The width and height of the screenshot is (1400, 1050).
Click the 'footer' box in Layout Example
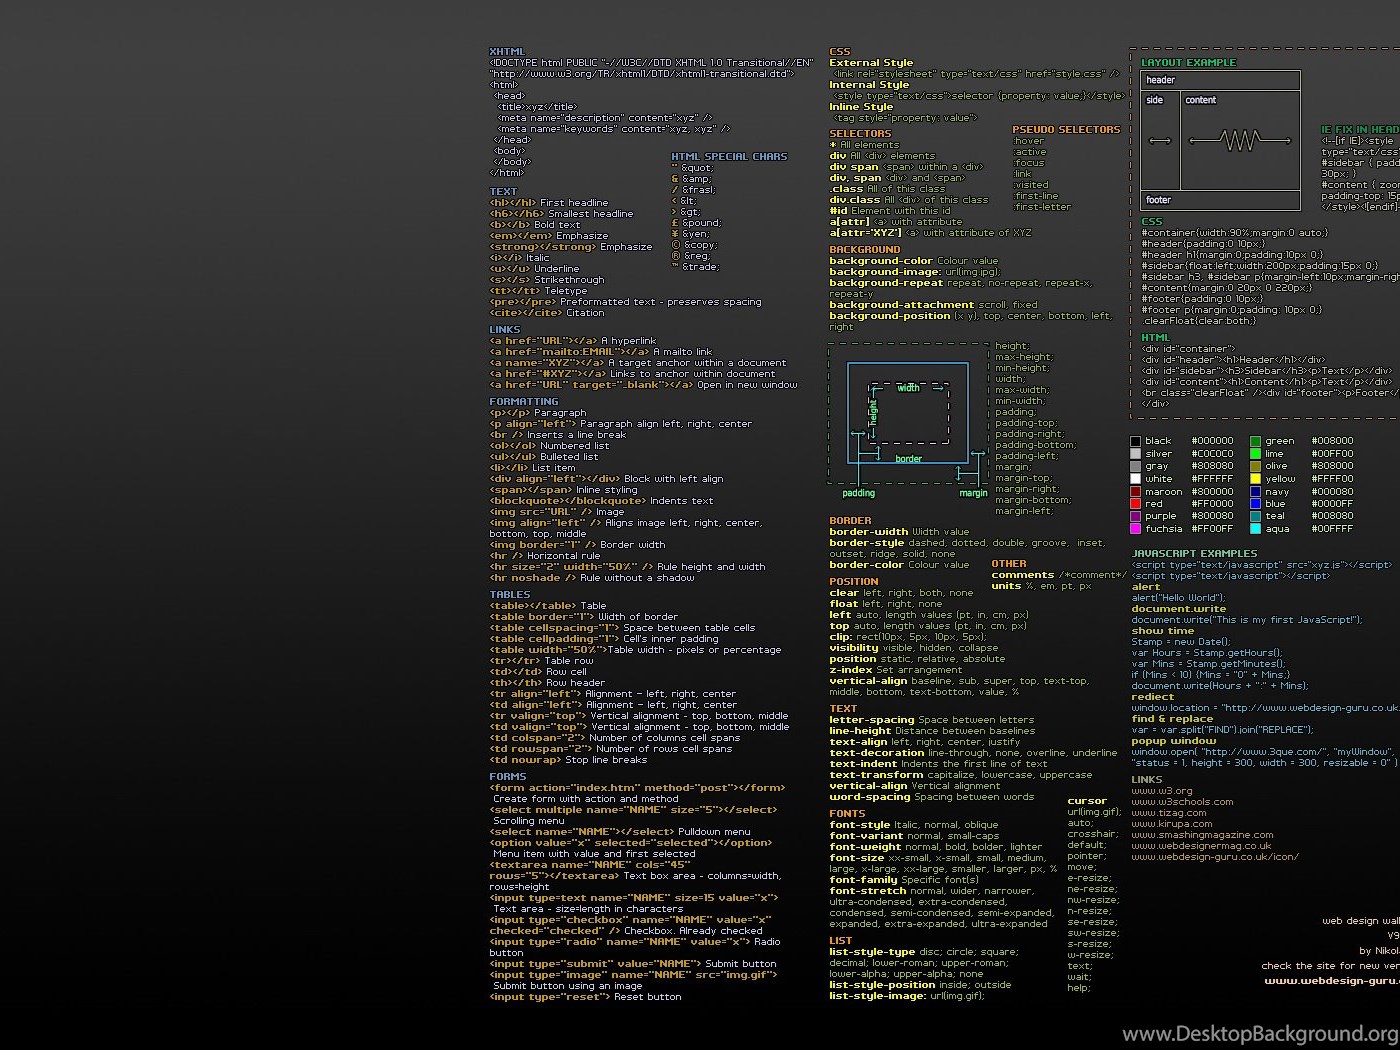1221,200
